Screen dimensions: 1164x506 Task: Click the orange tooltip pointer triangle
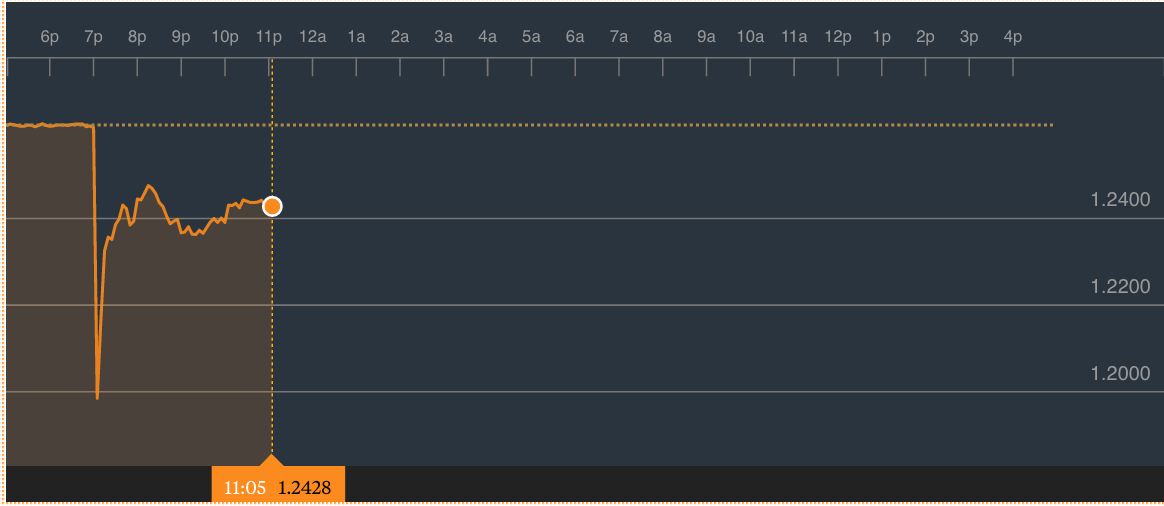pyautogui.click(x=271, y=461)
